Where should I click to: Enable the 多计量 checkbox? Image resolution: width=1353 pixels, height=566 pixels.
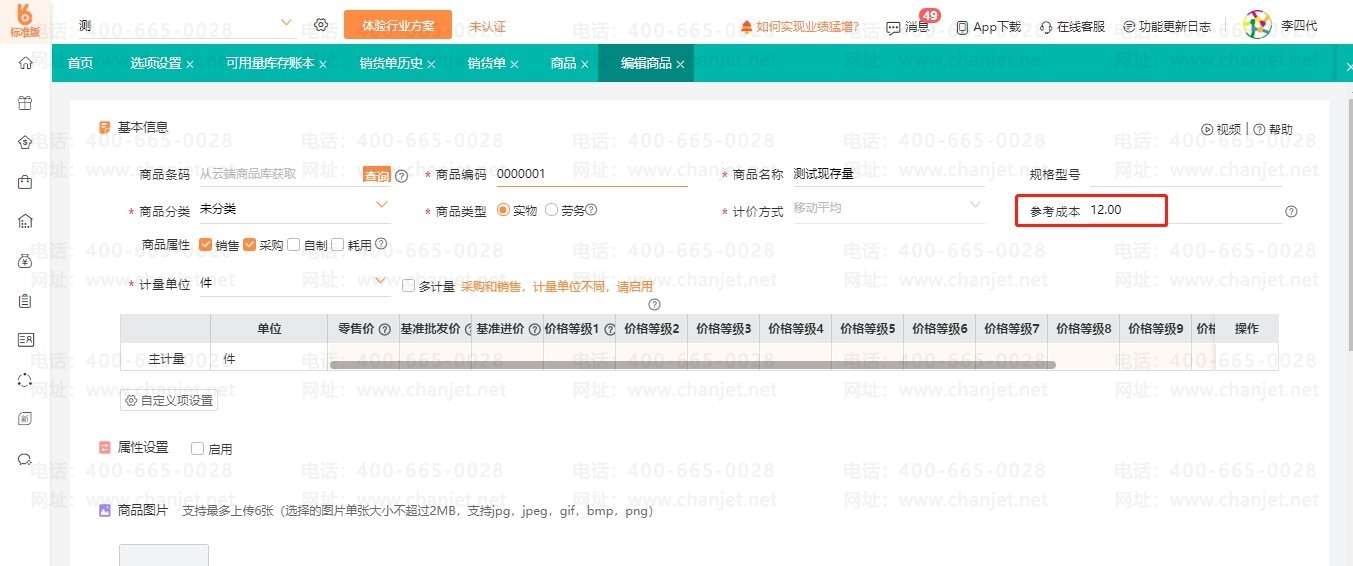408,286
